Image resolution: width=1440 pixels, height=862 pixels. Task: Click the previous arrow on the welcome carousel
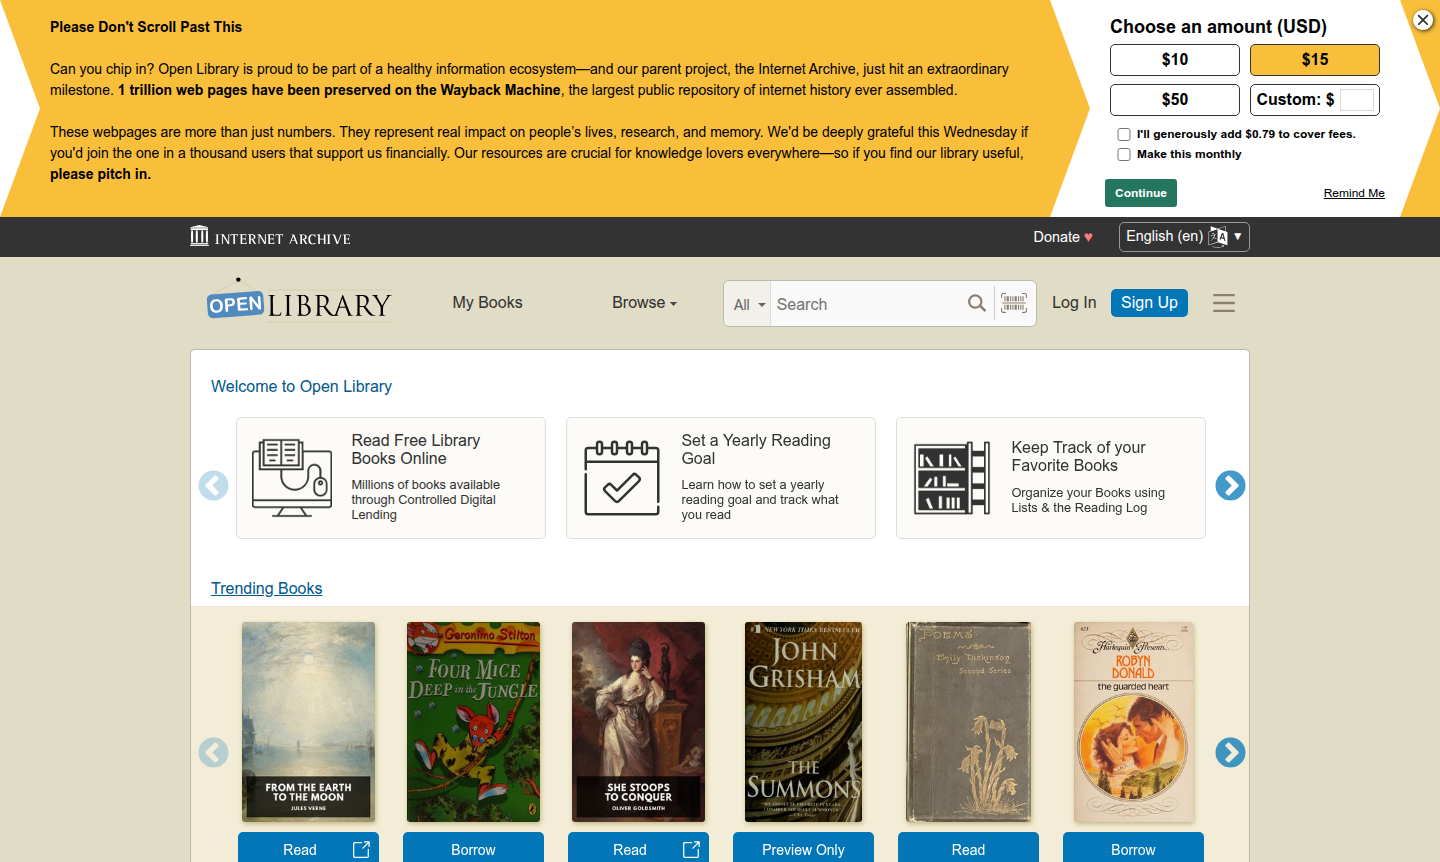213,485
